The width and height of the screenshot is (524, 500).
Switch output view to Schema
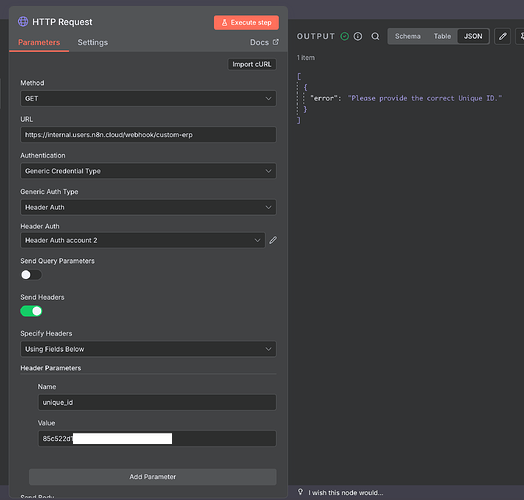click(407, 36)
